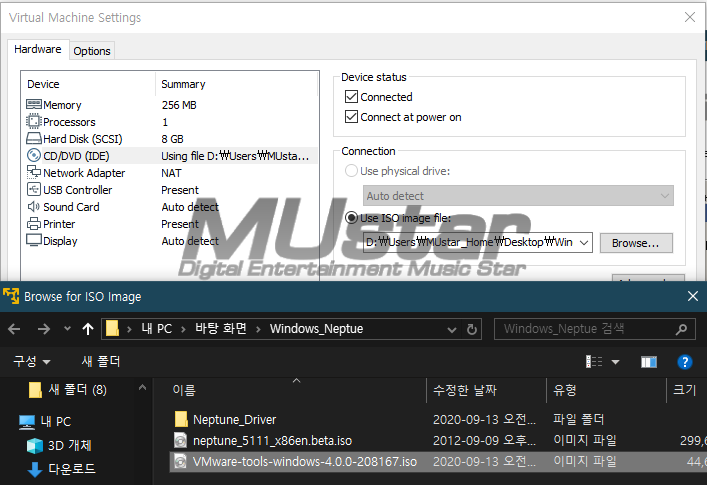
Task: Expand the chevron after 내 PC in path
Action: pyautogui.click(x=184, y=329)
